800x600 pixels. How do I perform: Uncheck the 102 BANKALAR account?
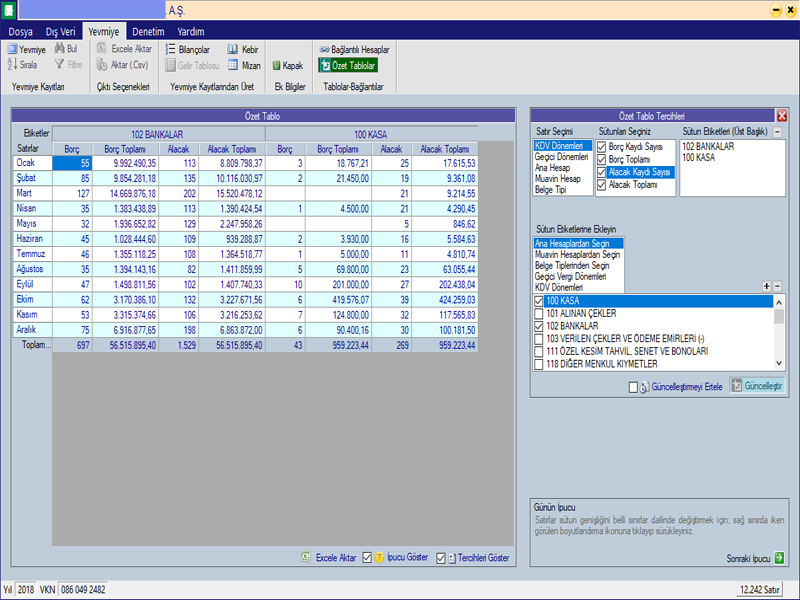538,326
